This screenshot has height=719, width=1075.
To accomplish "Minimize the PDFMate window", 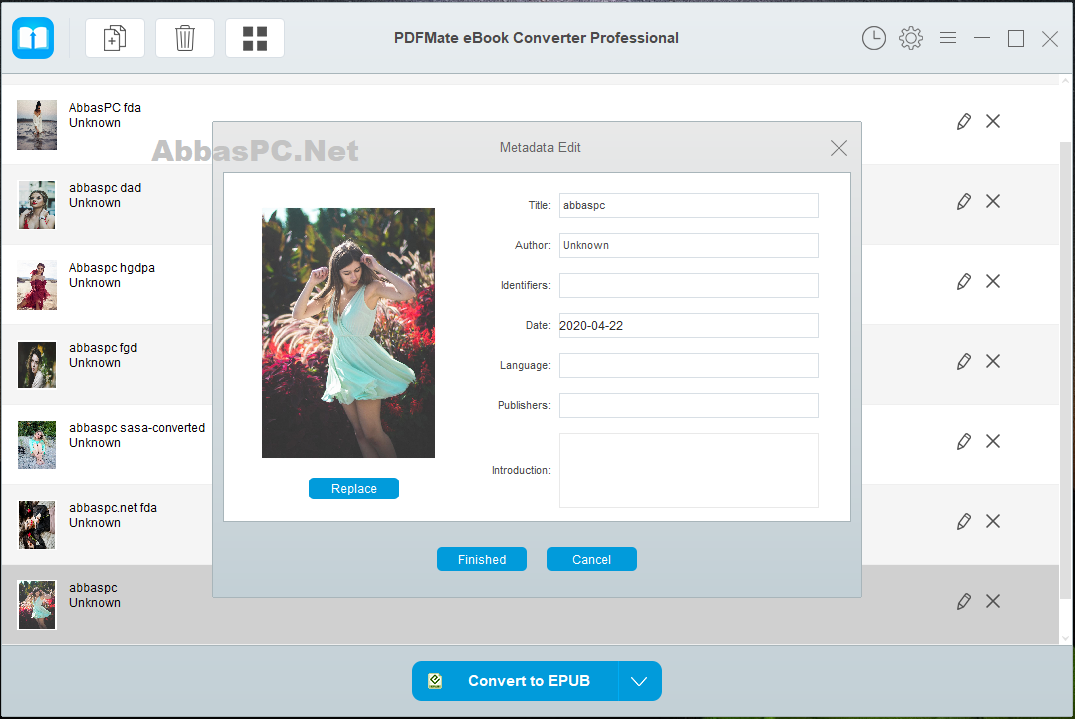I will coord(982,38).
